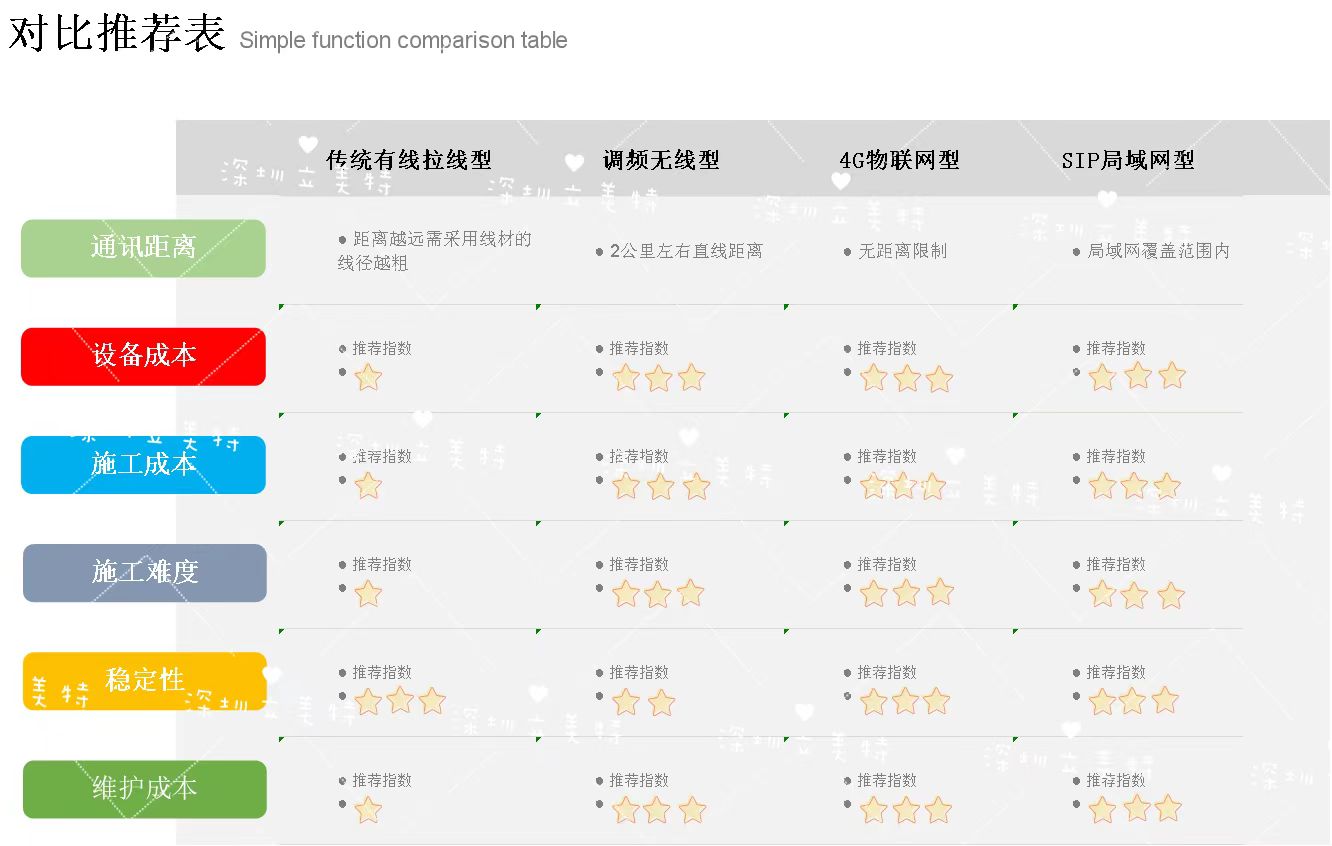The height and width of the screenshot is (846, 1332).
Task: Click 推荐指数 in 设备成本 row under 4G物联网型
Action: [887, 348]
